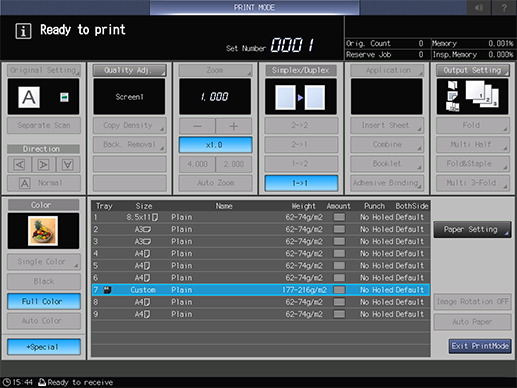Click the +Special button

tap(44, 347)
